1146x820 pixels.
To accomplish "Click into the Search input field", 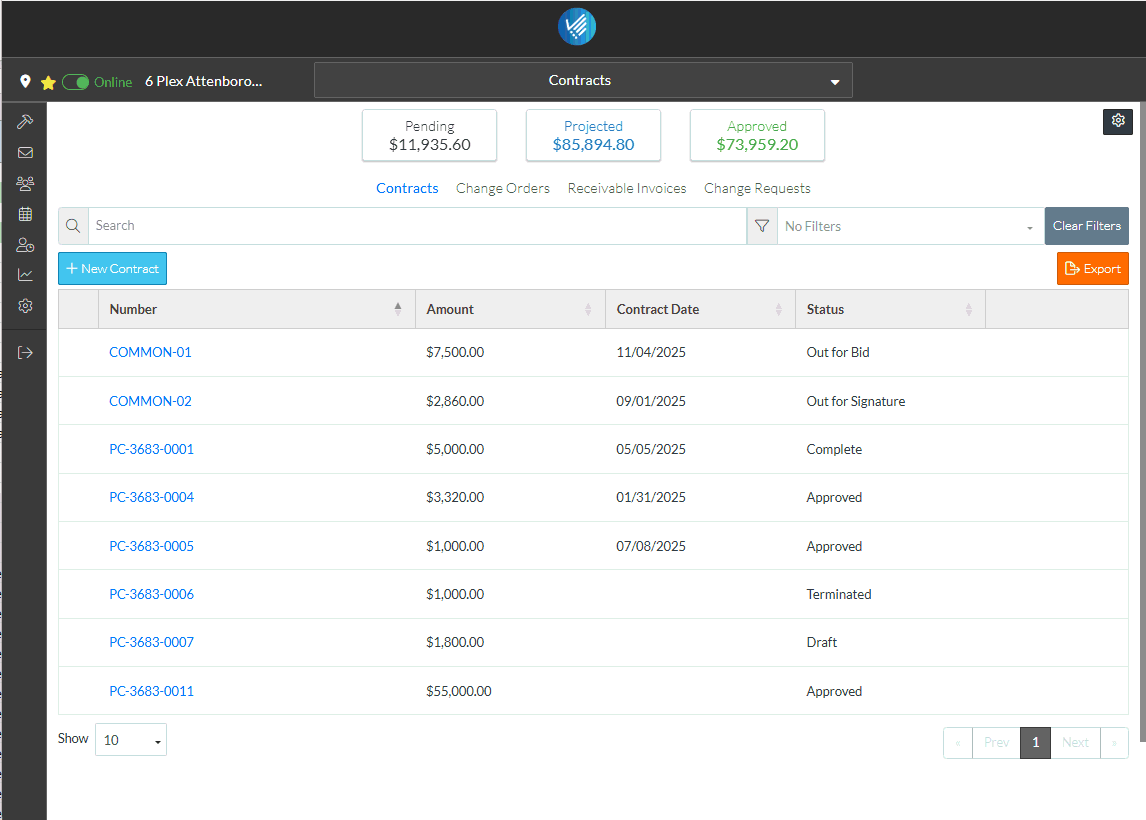I will coord(416,226).
